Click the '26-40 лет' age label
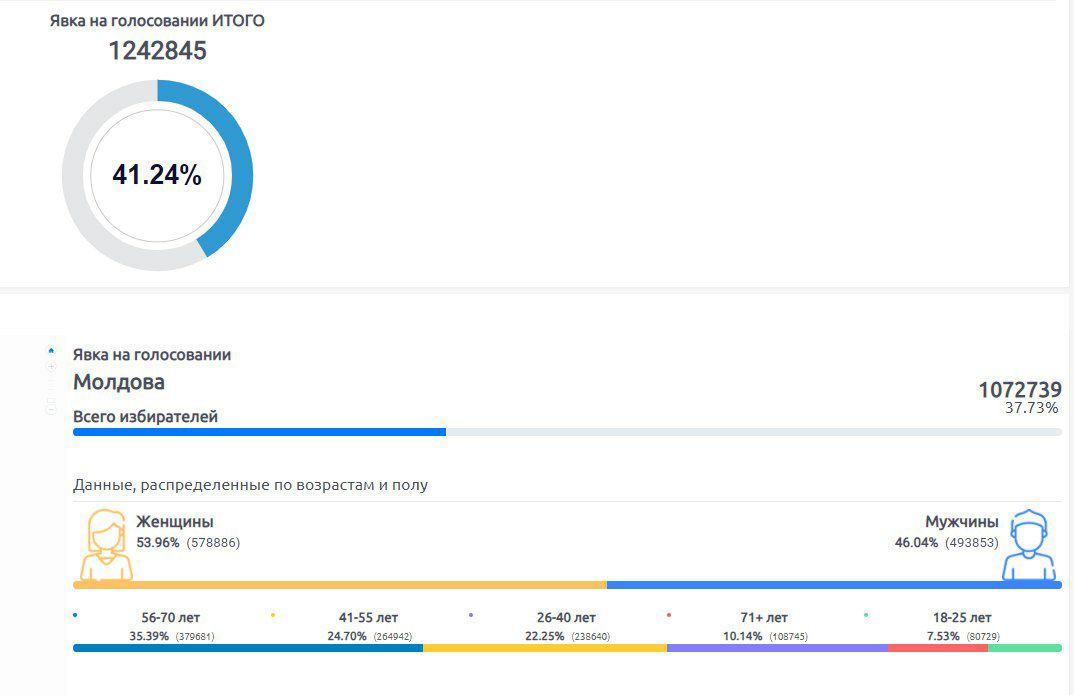1074x695 pixels. pyautogui.click(x=566, y=618)
